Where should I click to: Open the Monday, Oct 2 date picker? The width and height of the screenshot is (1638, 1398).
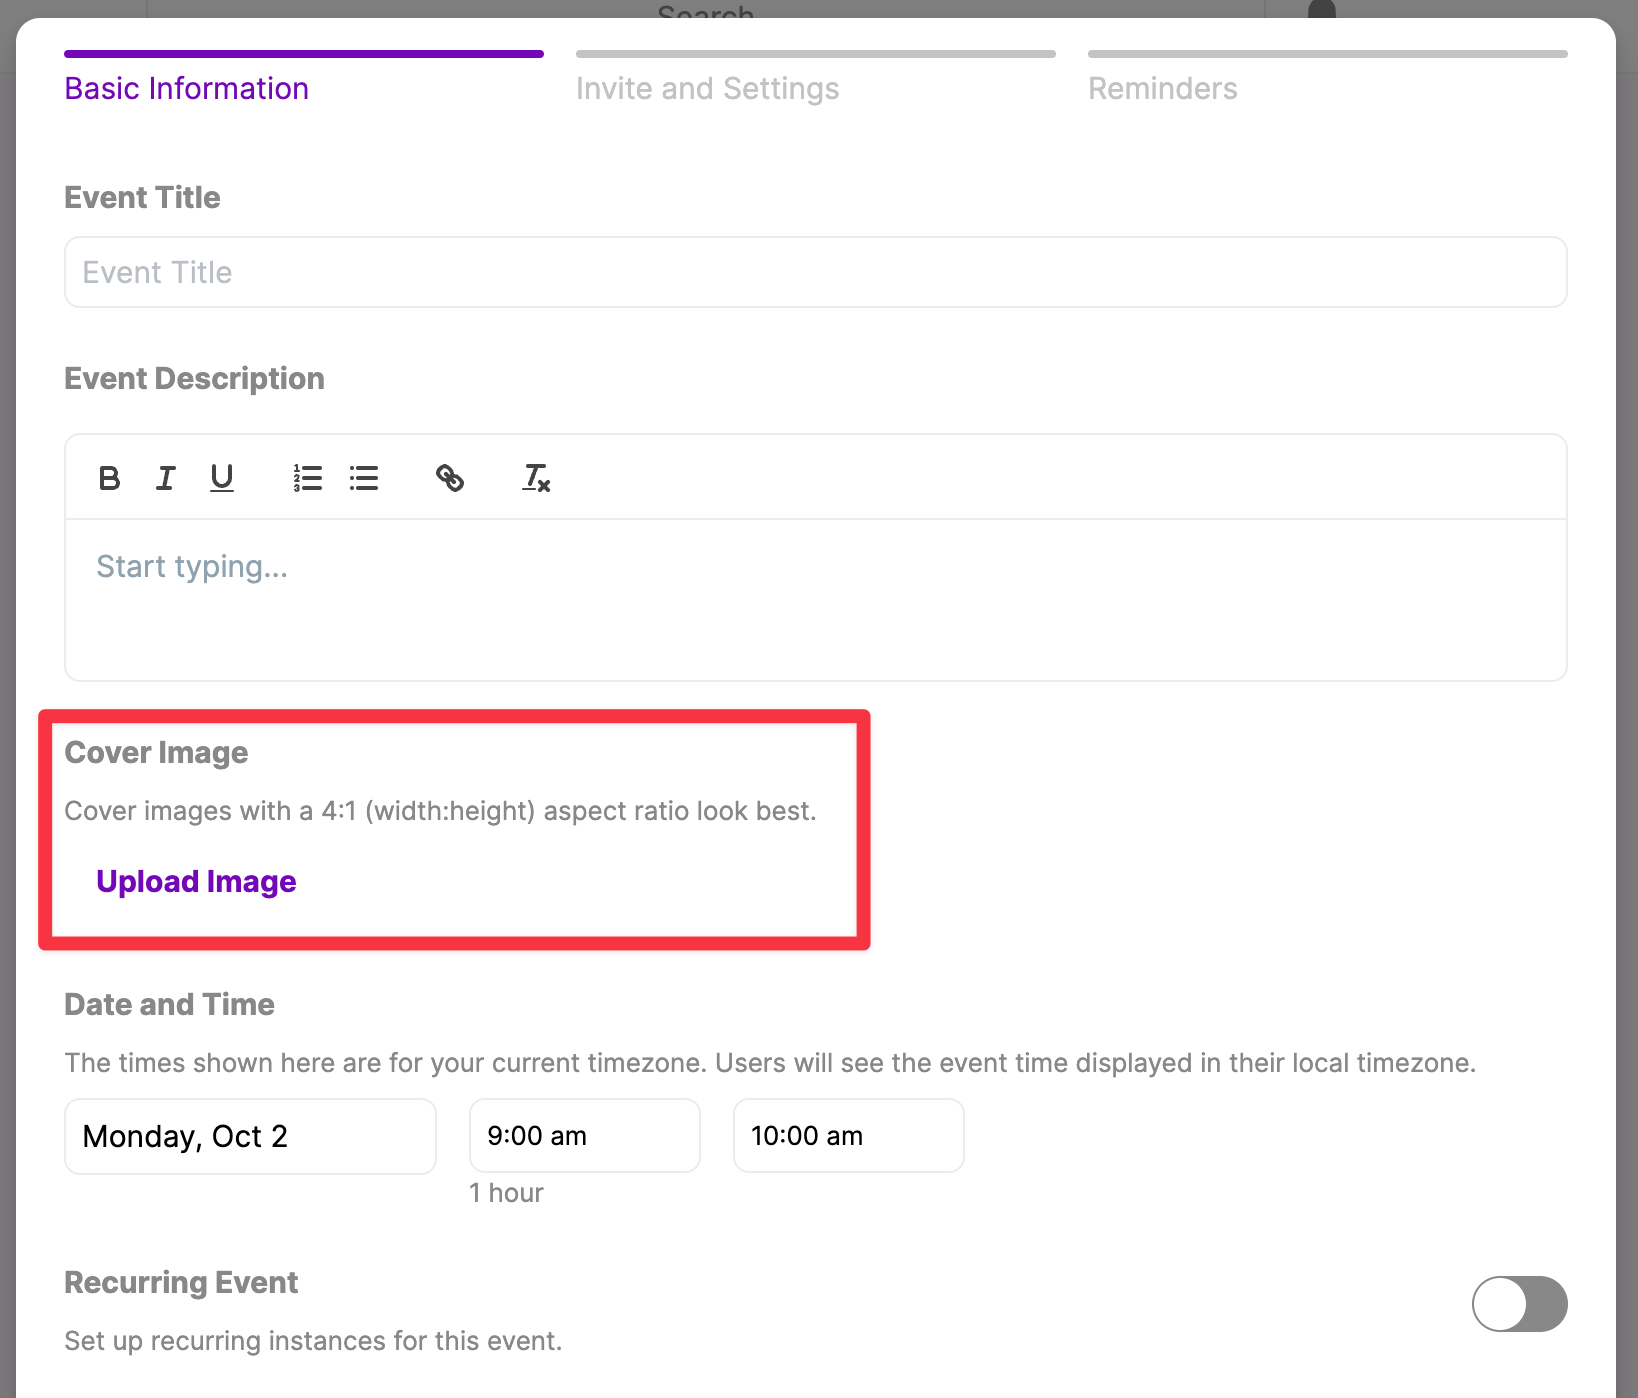[x=250, y=1136]
